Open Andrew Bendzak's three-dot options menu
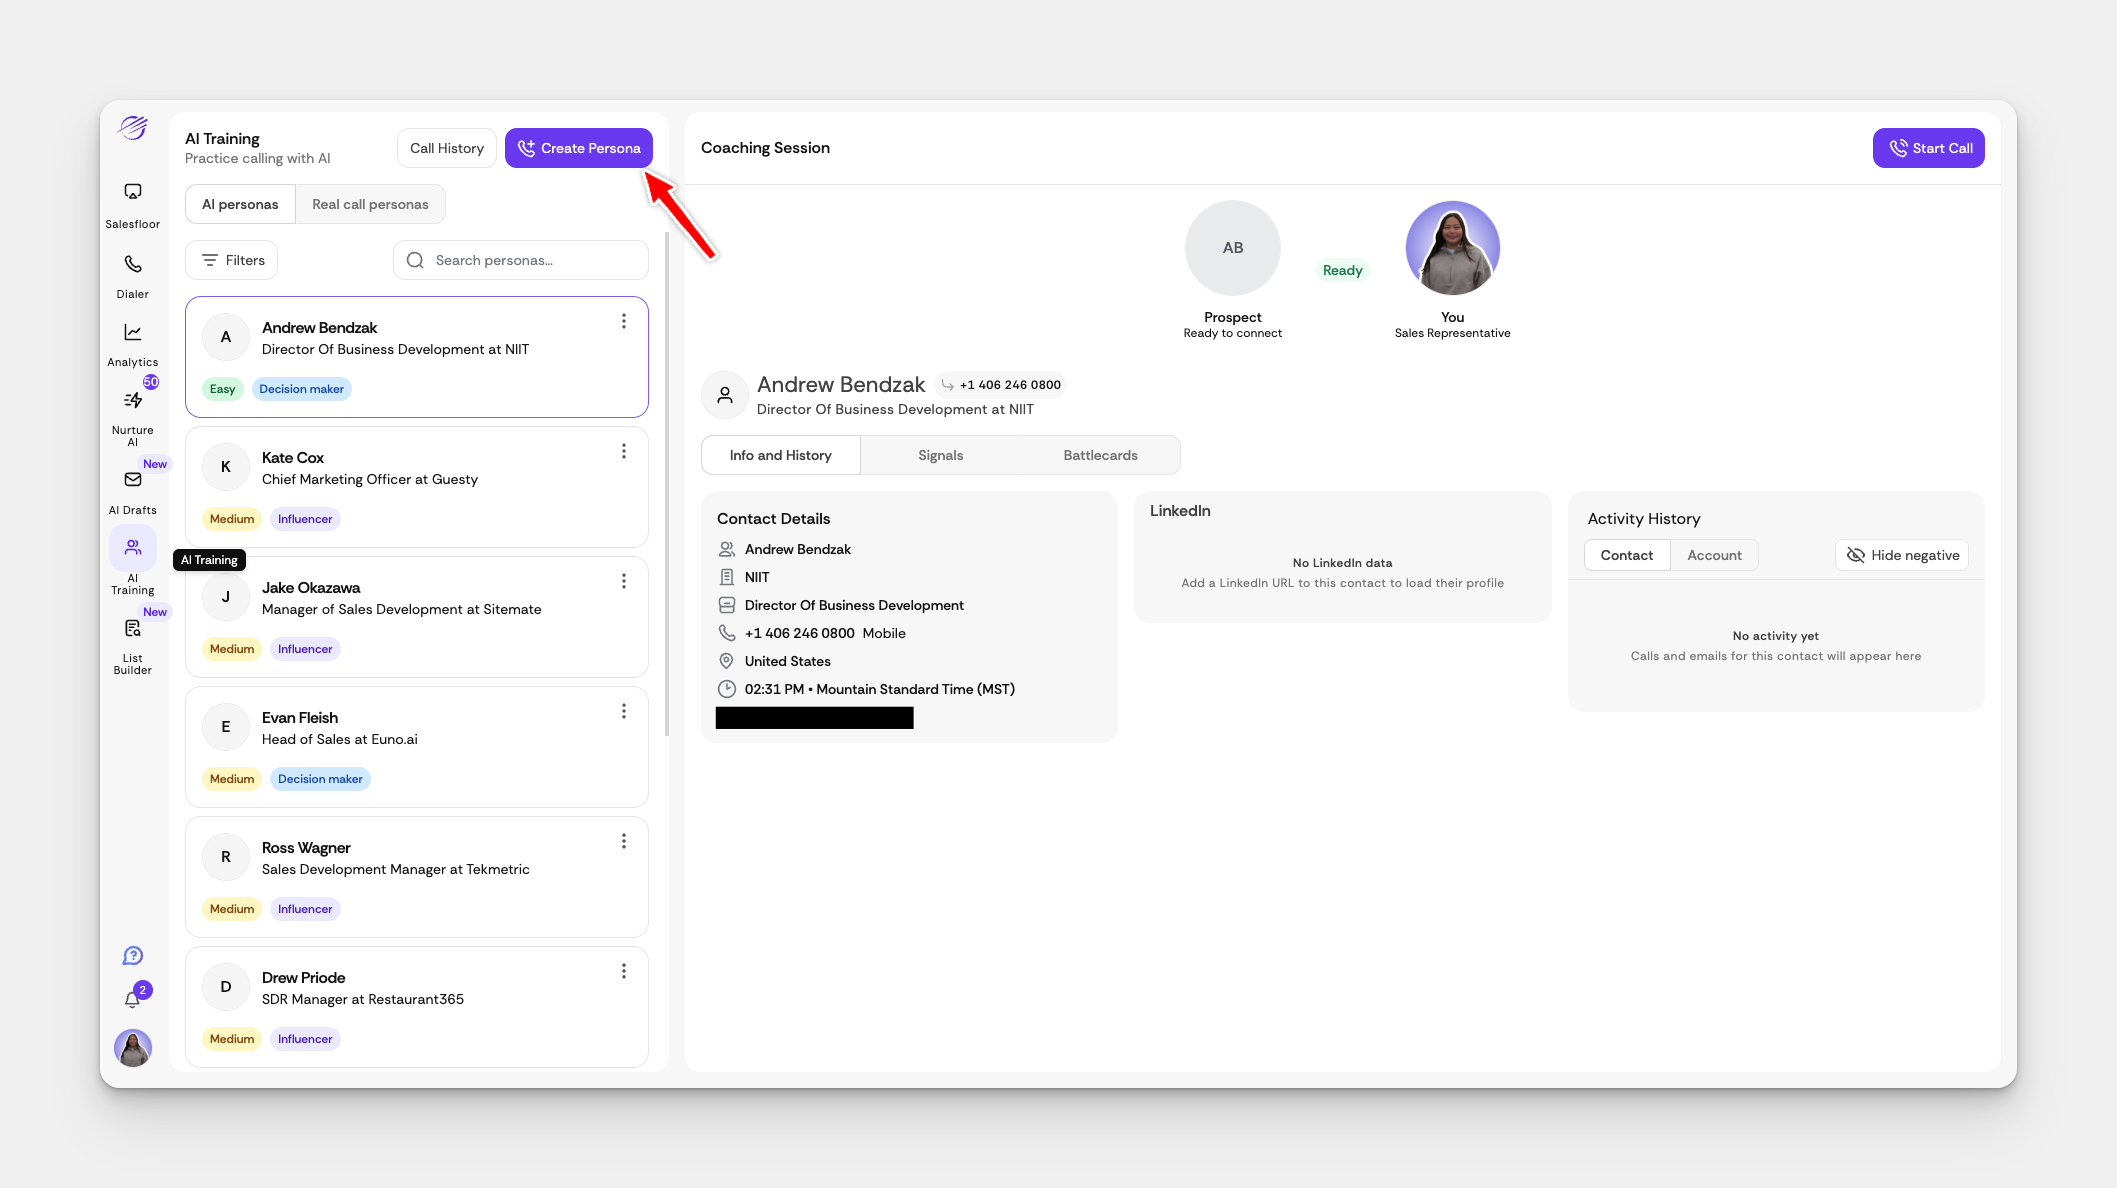Screen dimensions: 2117x1188 pyautogui.click(x=624, y=321)
